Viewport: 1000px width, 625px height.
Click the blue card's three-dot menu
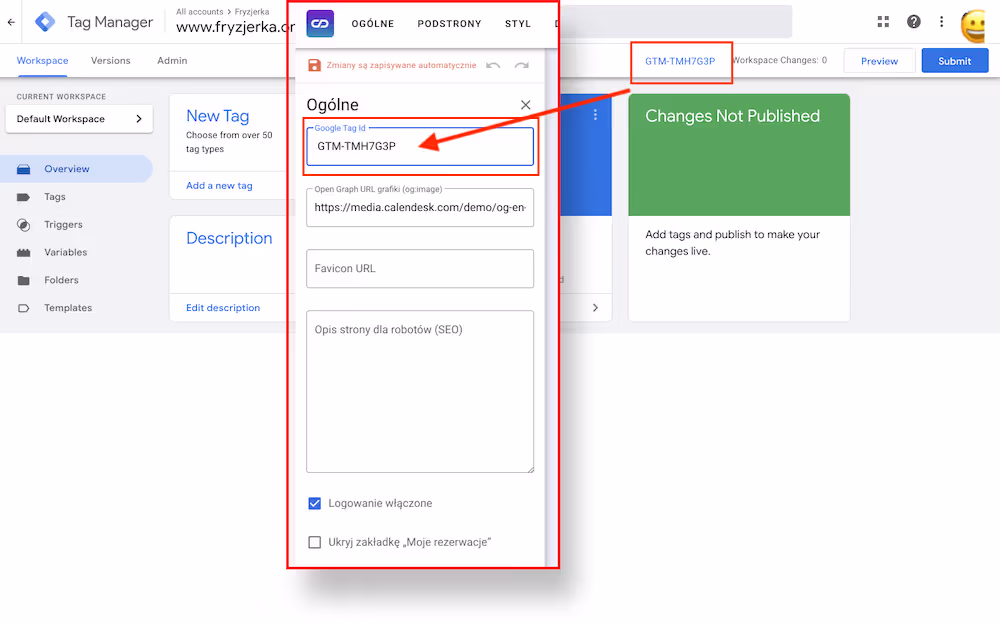595,116
